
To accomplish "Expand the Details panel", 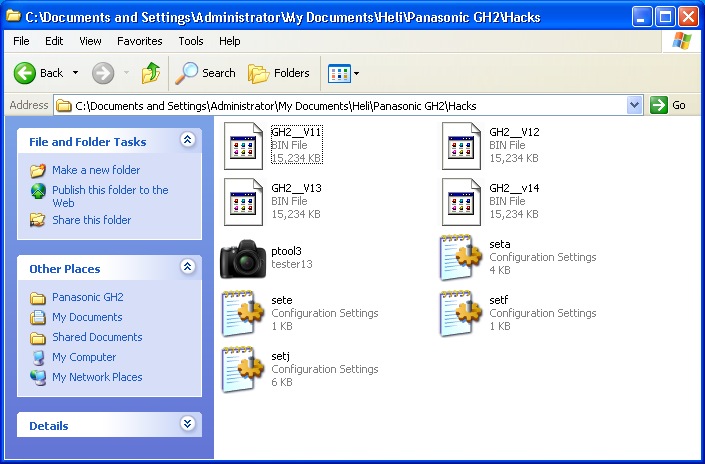I will tap(187, 425).
